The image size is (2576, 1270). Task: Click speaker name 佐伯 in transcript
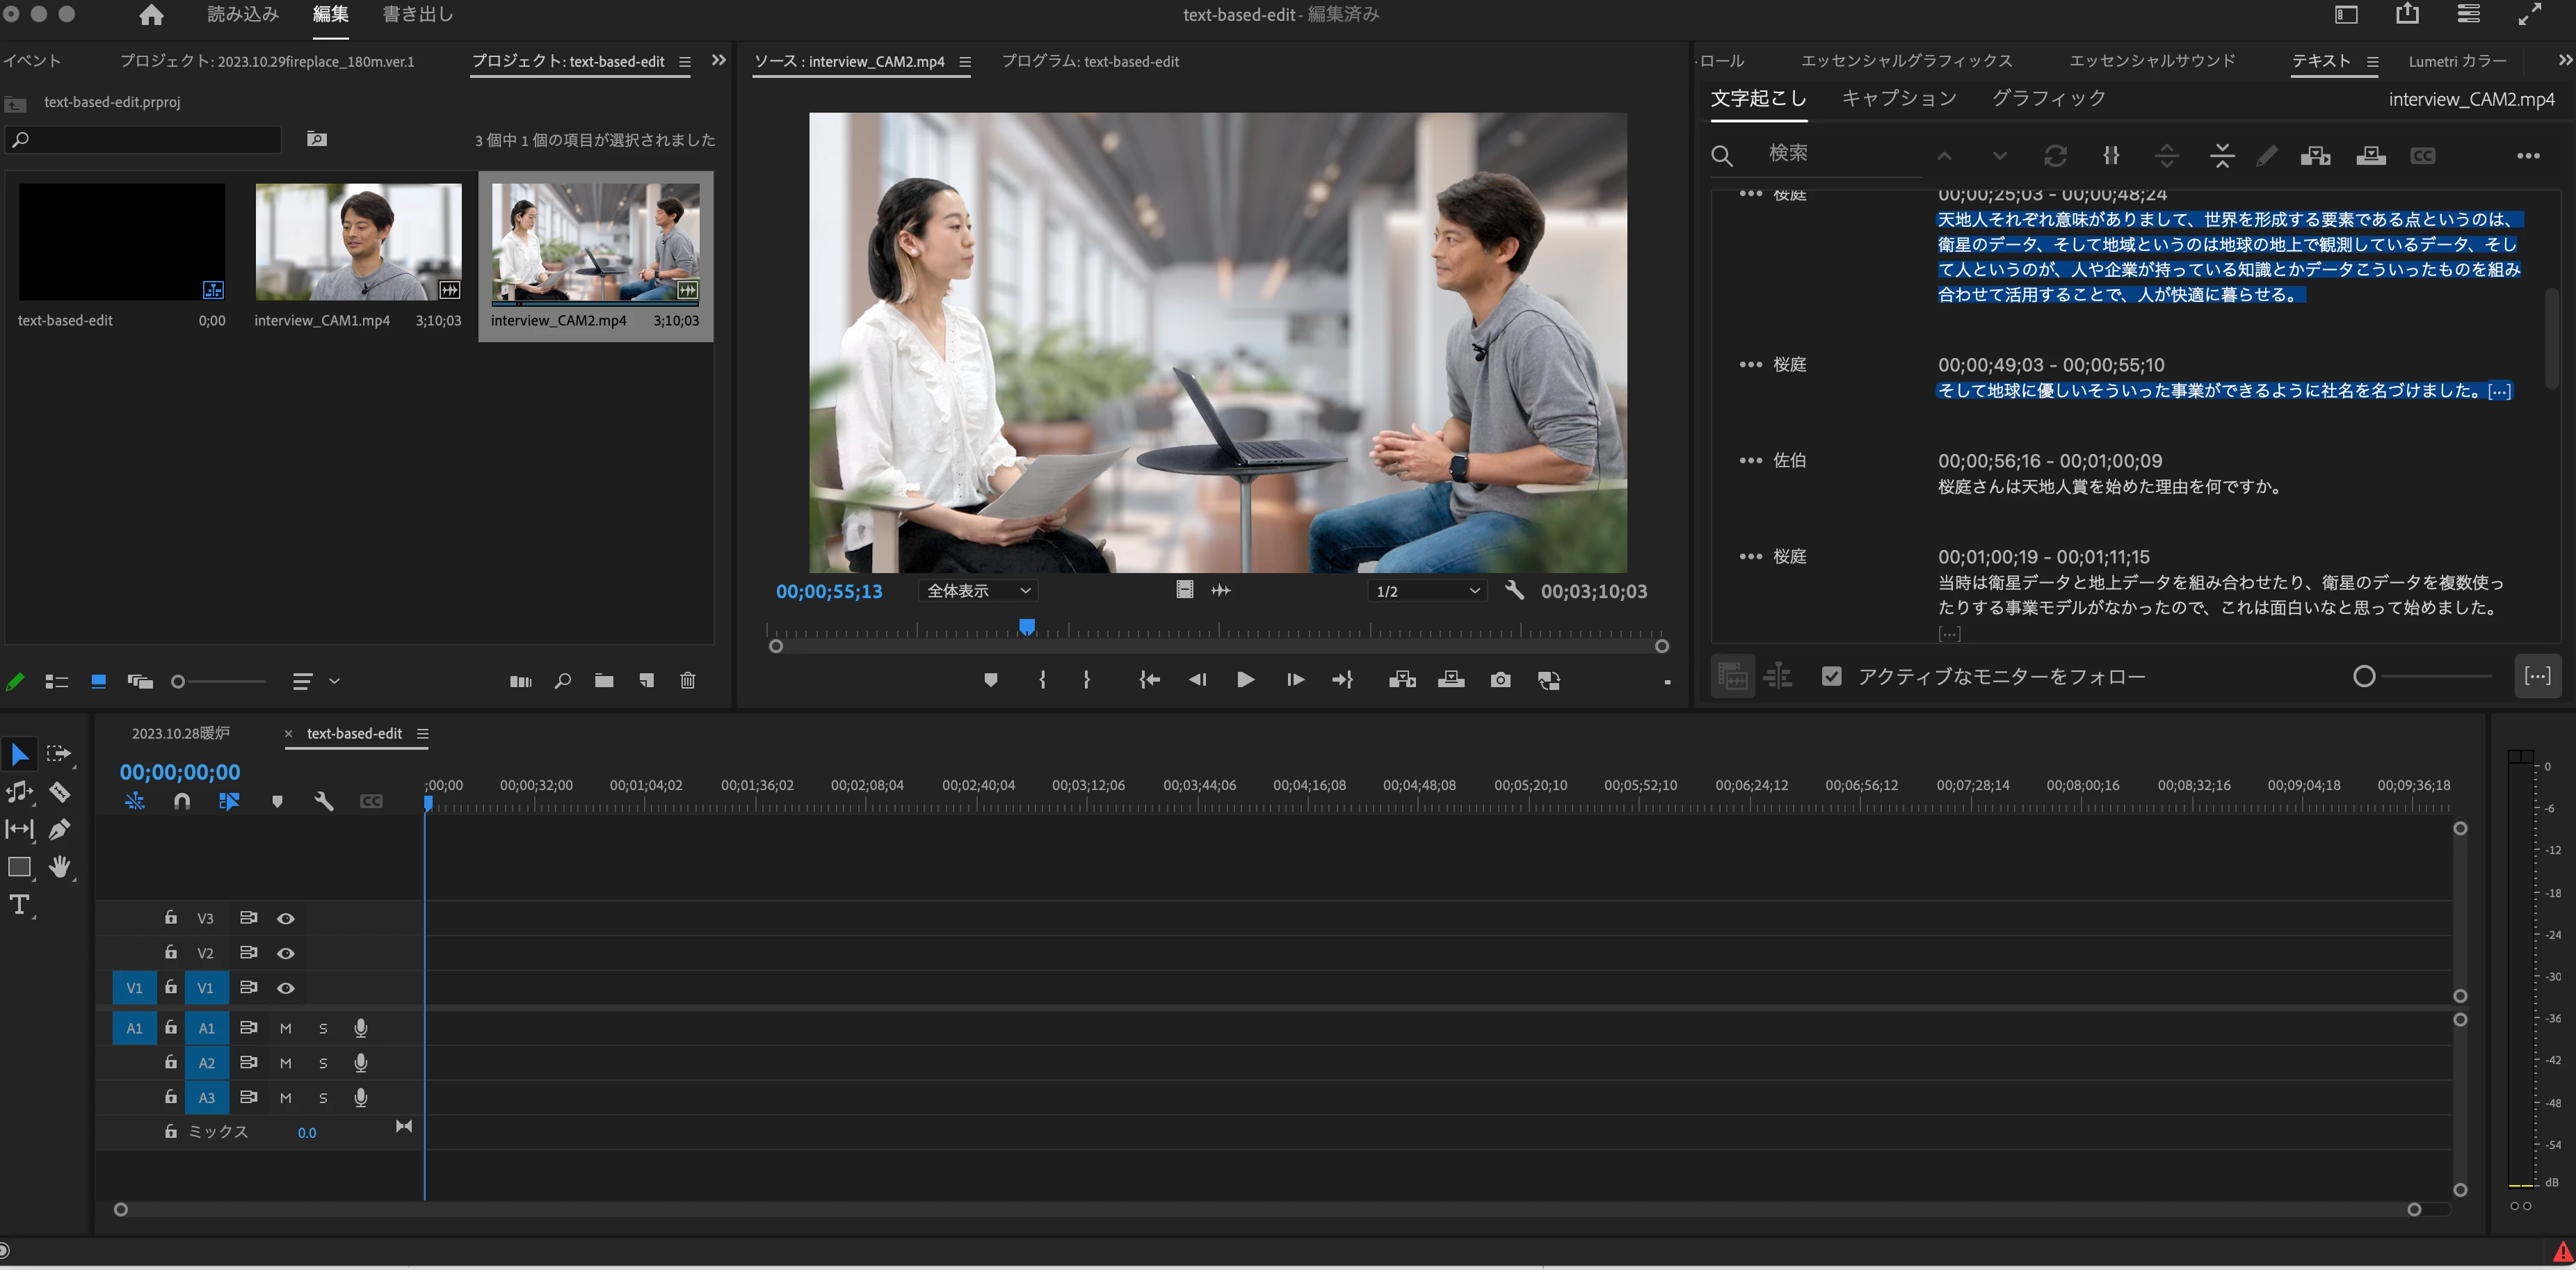(1789, 460)
